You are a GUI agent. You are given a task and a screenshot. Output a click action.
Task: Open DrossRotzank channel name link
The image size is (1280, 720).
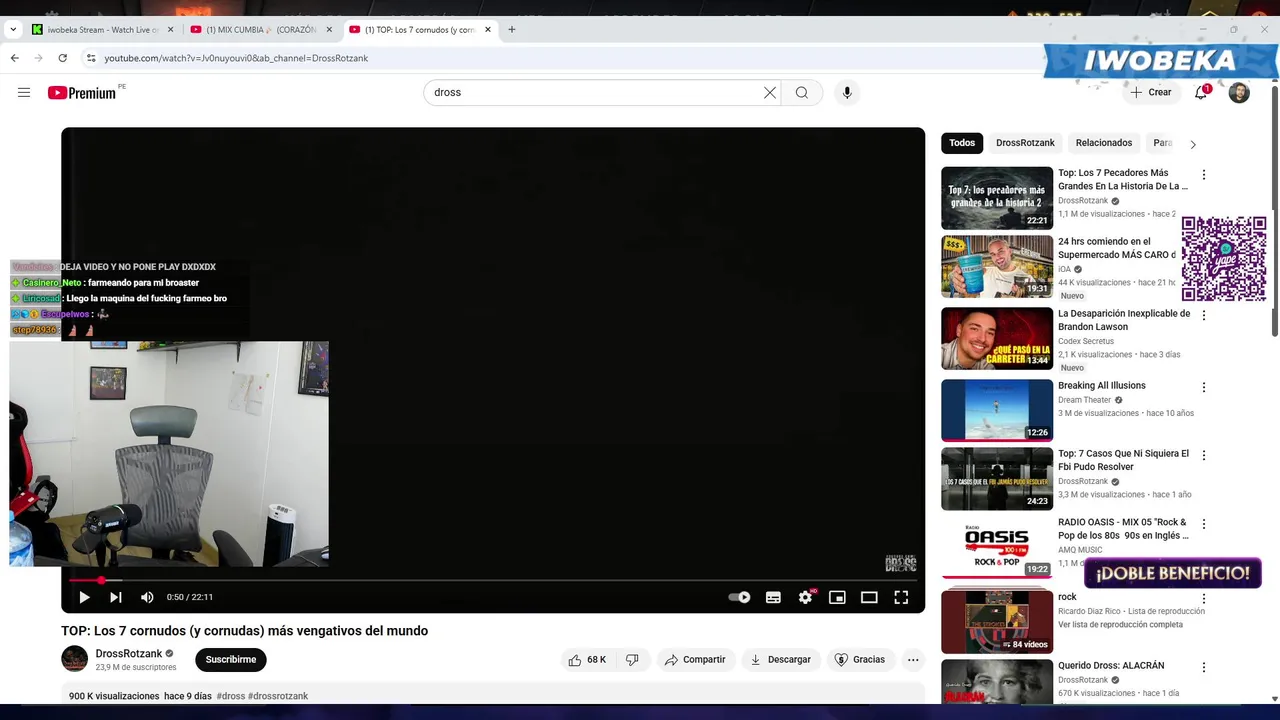click(x=129, y=654)
